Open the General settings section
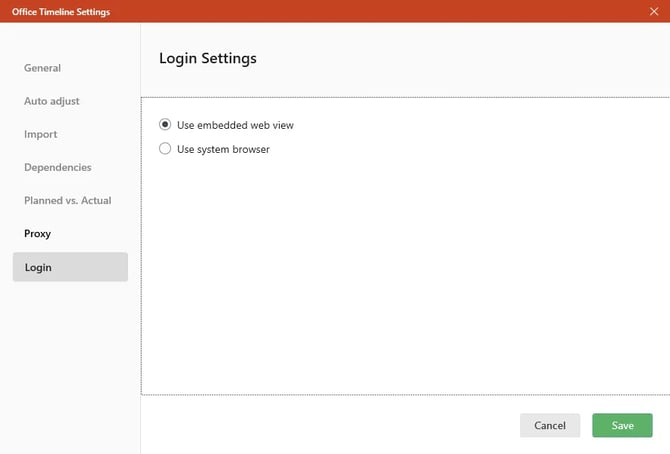 pos(43,68)
